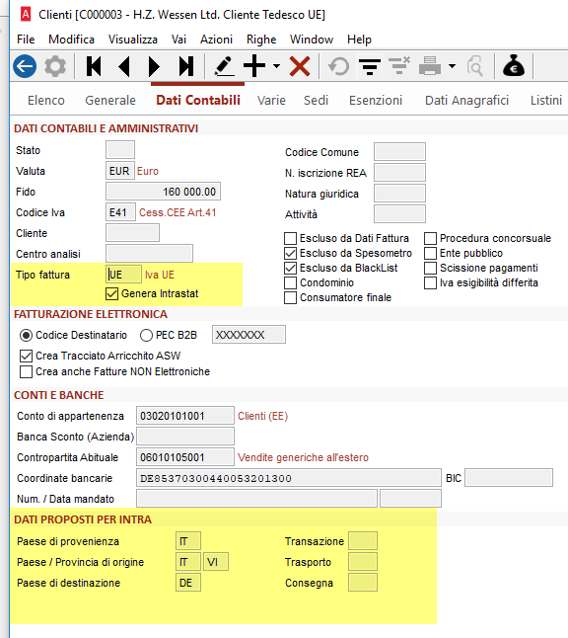This screenshot has width=568, height=638.
Task: Click the filter icon
Action: click(x=369, y=66)
